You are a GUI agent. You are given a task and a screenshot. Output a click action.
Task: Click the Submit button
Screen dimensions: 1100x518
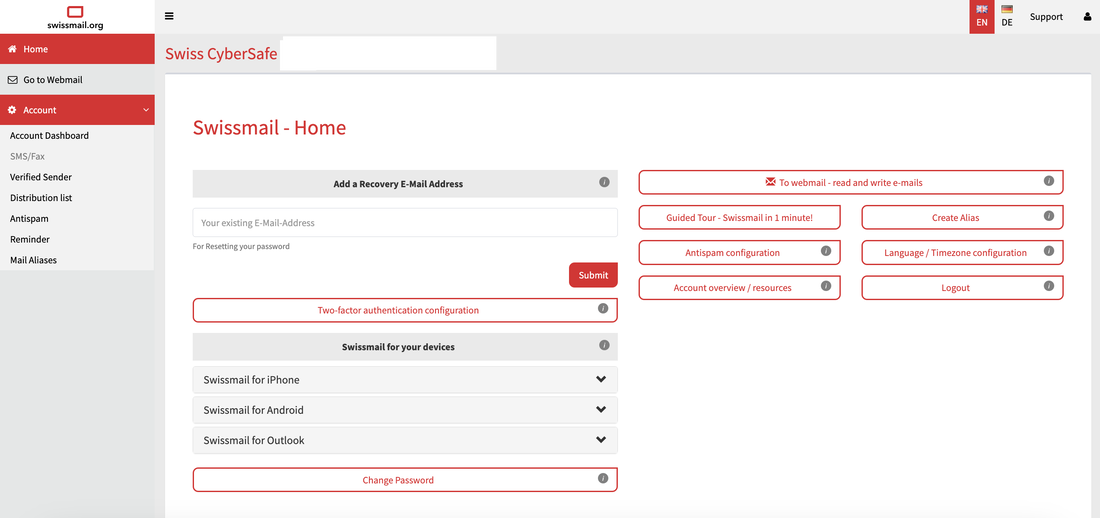click(x=593, y=275)
